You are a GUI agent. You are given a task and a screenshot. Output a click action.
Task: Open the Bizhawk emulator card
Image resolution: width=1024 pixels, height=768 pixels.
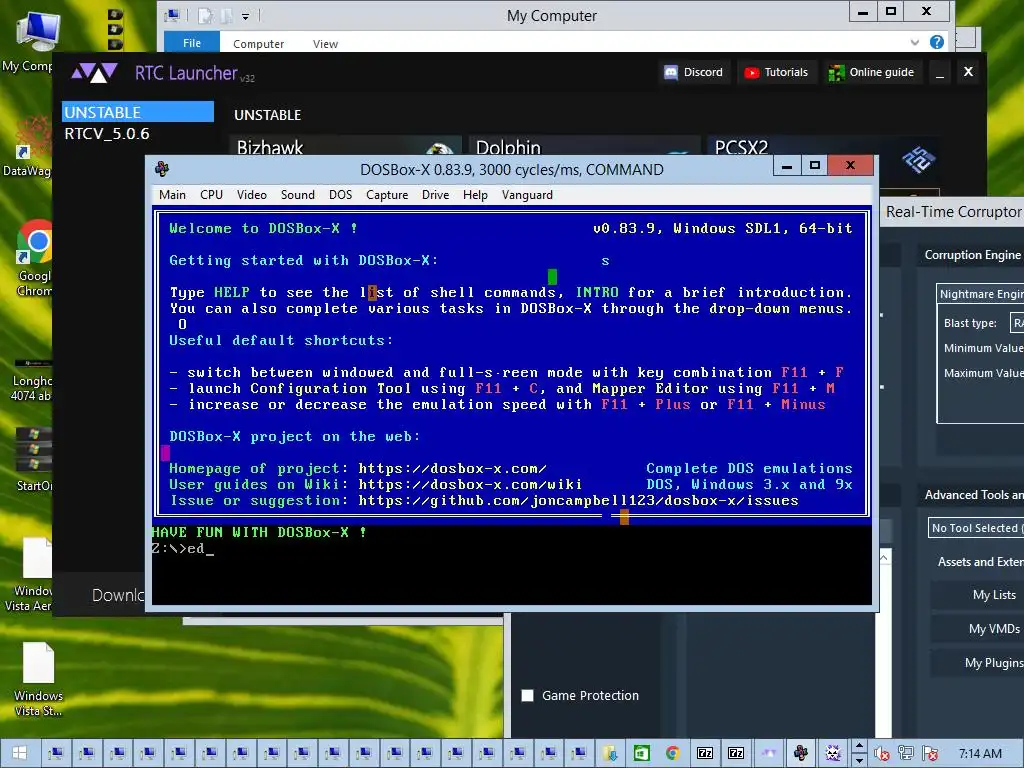pos(345,146)
